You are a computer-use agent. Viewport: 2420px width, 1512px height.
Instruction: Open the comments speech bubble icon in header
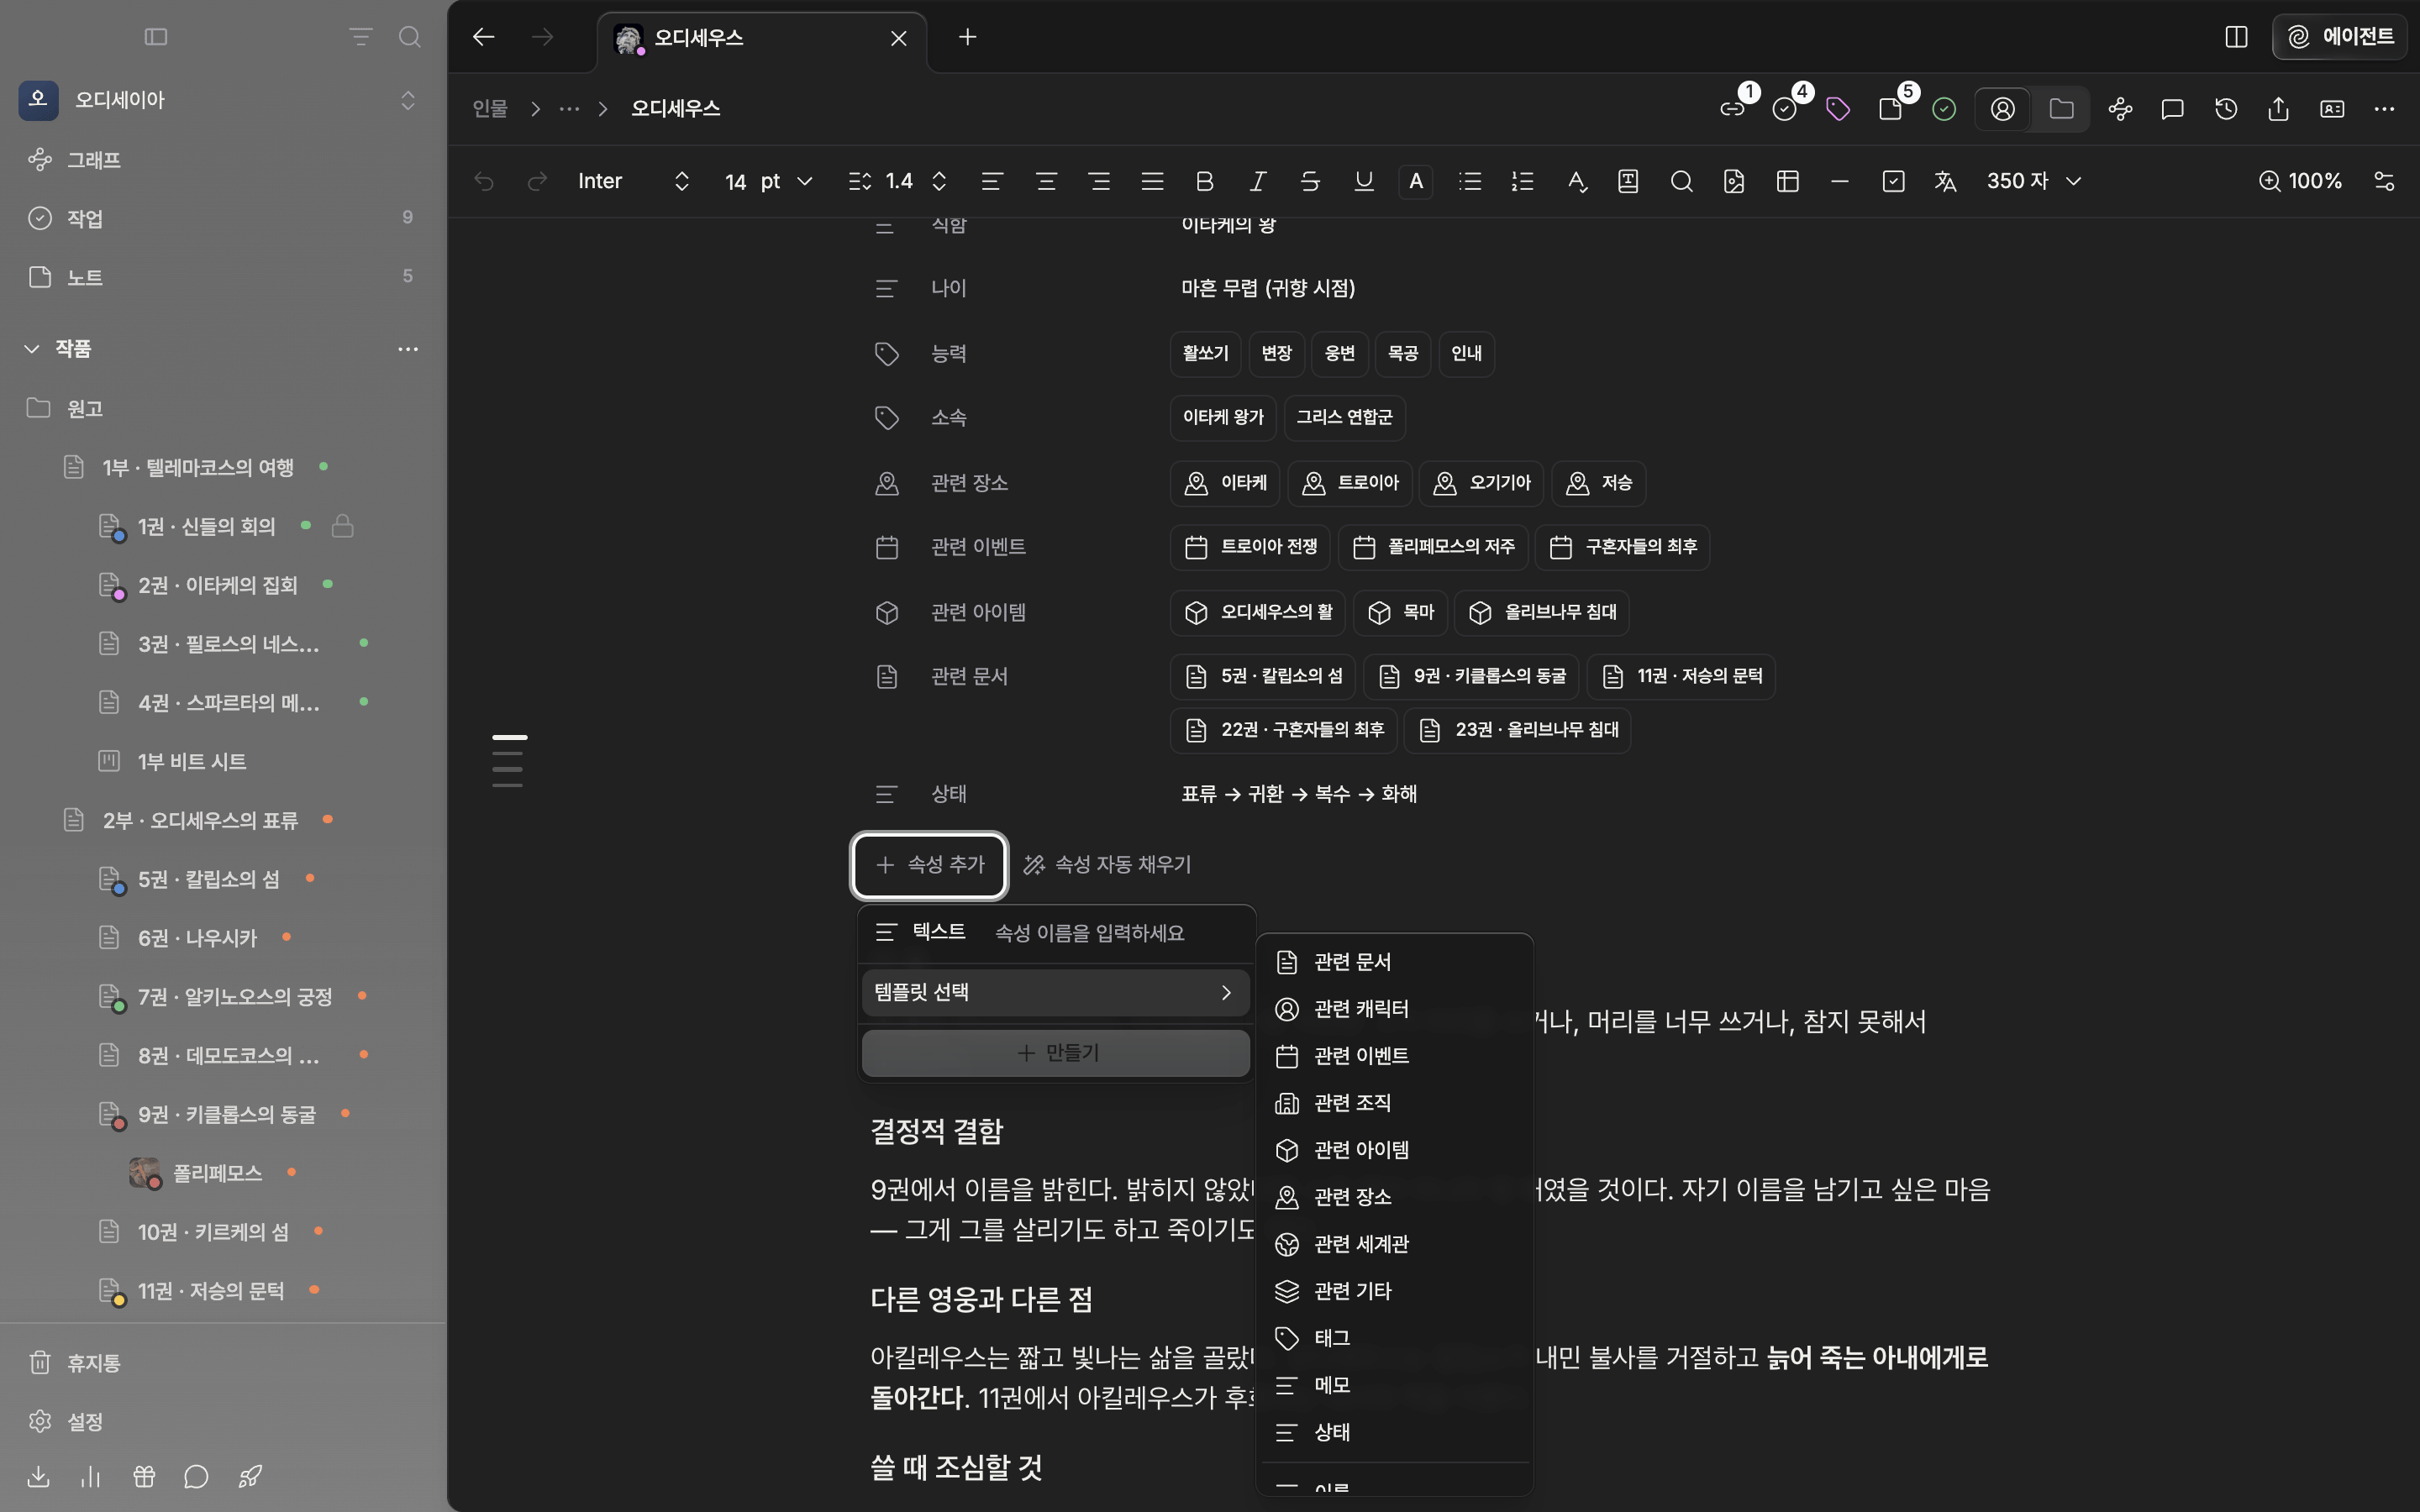pyautogui.click(x=2172, y=109)
